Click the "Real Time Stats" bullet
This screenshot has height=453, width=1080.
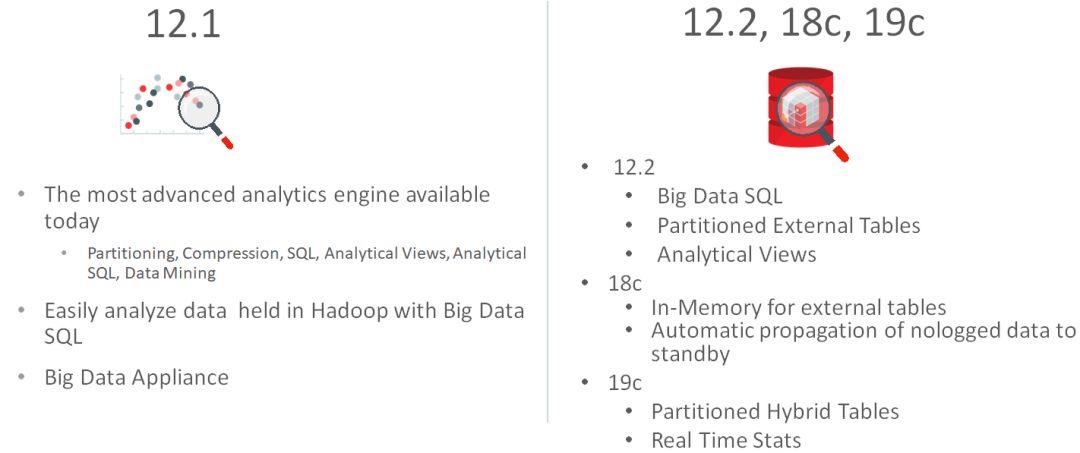pos(726,439)
